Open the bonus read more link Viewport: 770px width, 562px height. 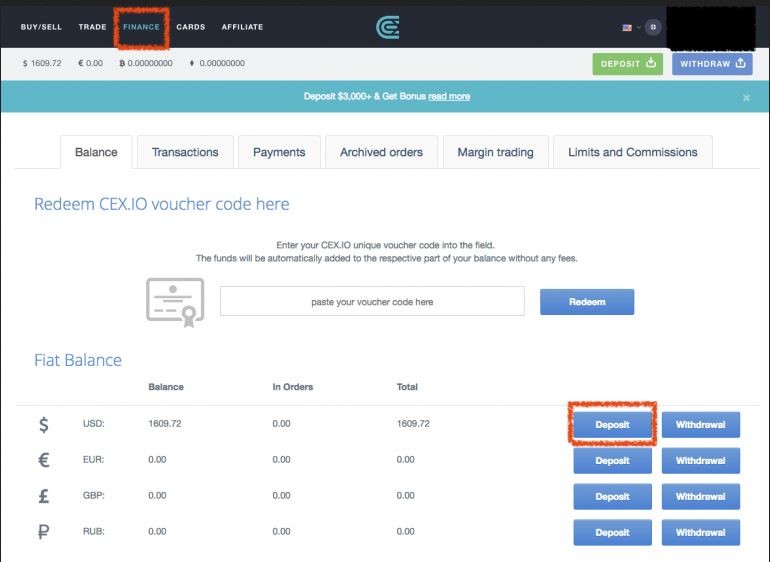point(449,96)
